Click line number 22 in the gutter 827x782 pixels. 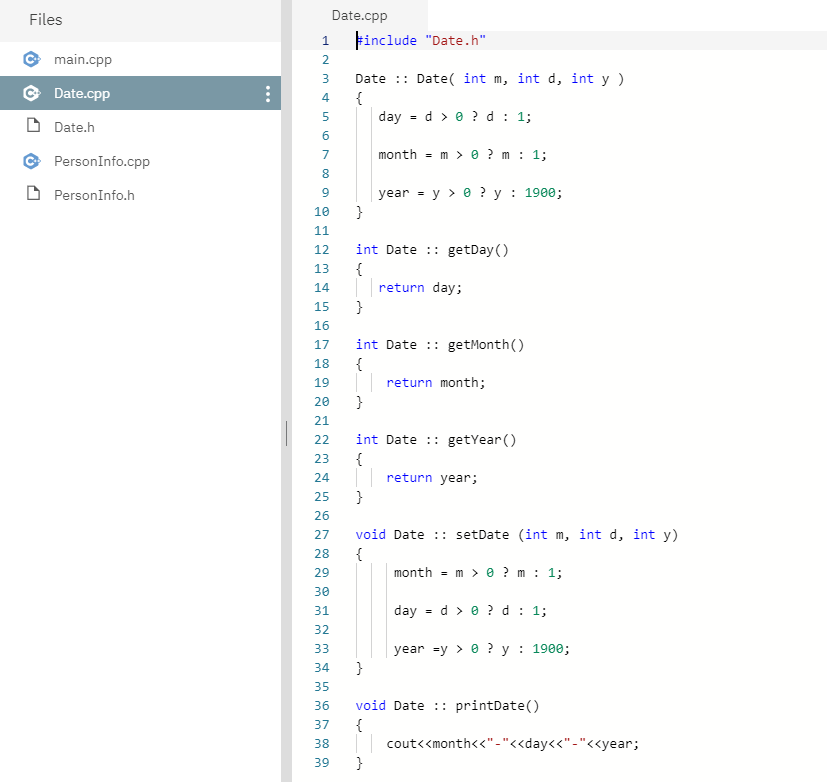(x=322, y=439)
